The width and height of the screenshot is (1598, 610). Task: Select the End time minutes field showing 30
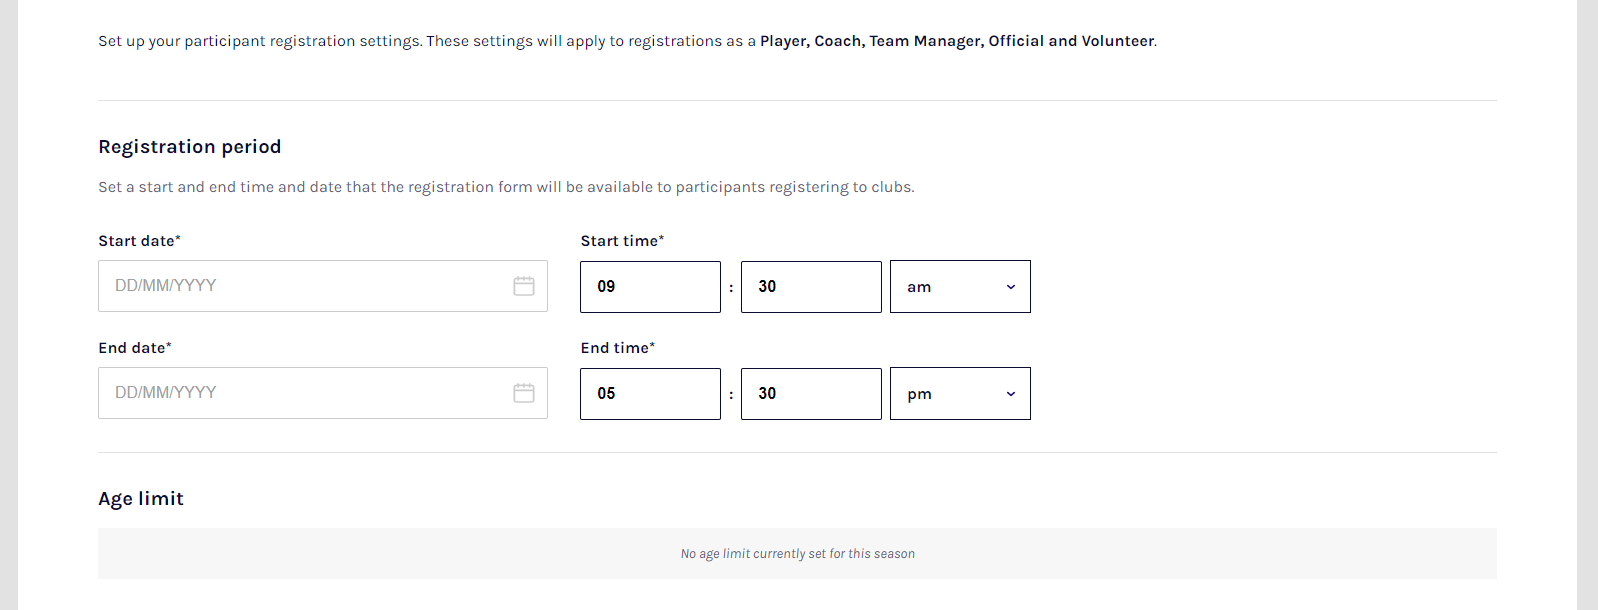point(811,394)
